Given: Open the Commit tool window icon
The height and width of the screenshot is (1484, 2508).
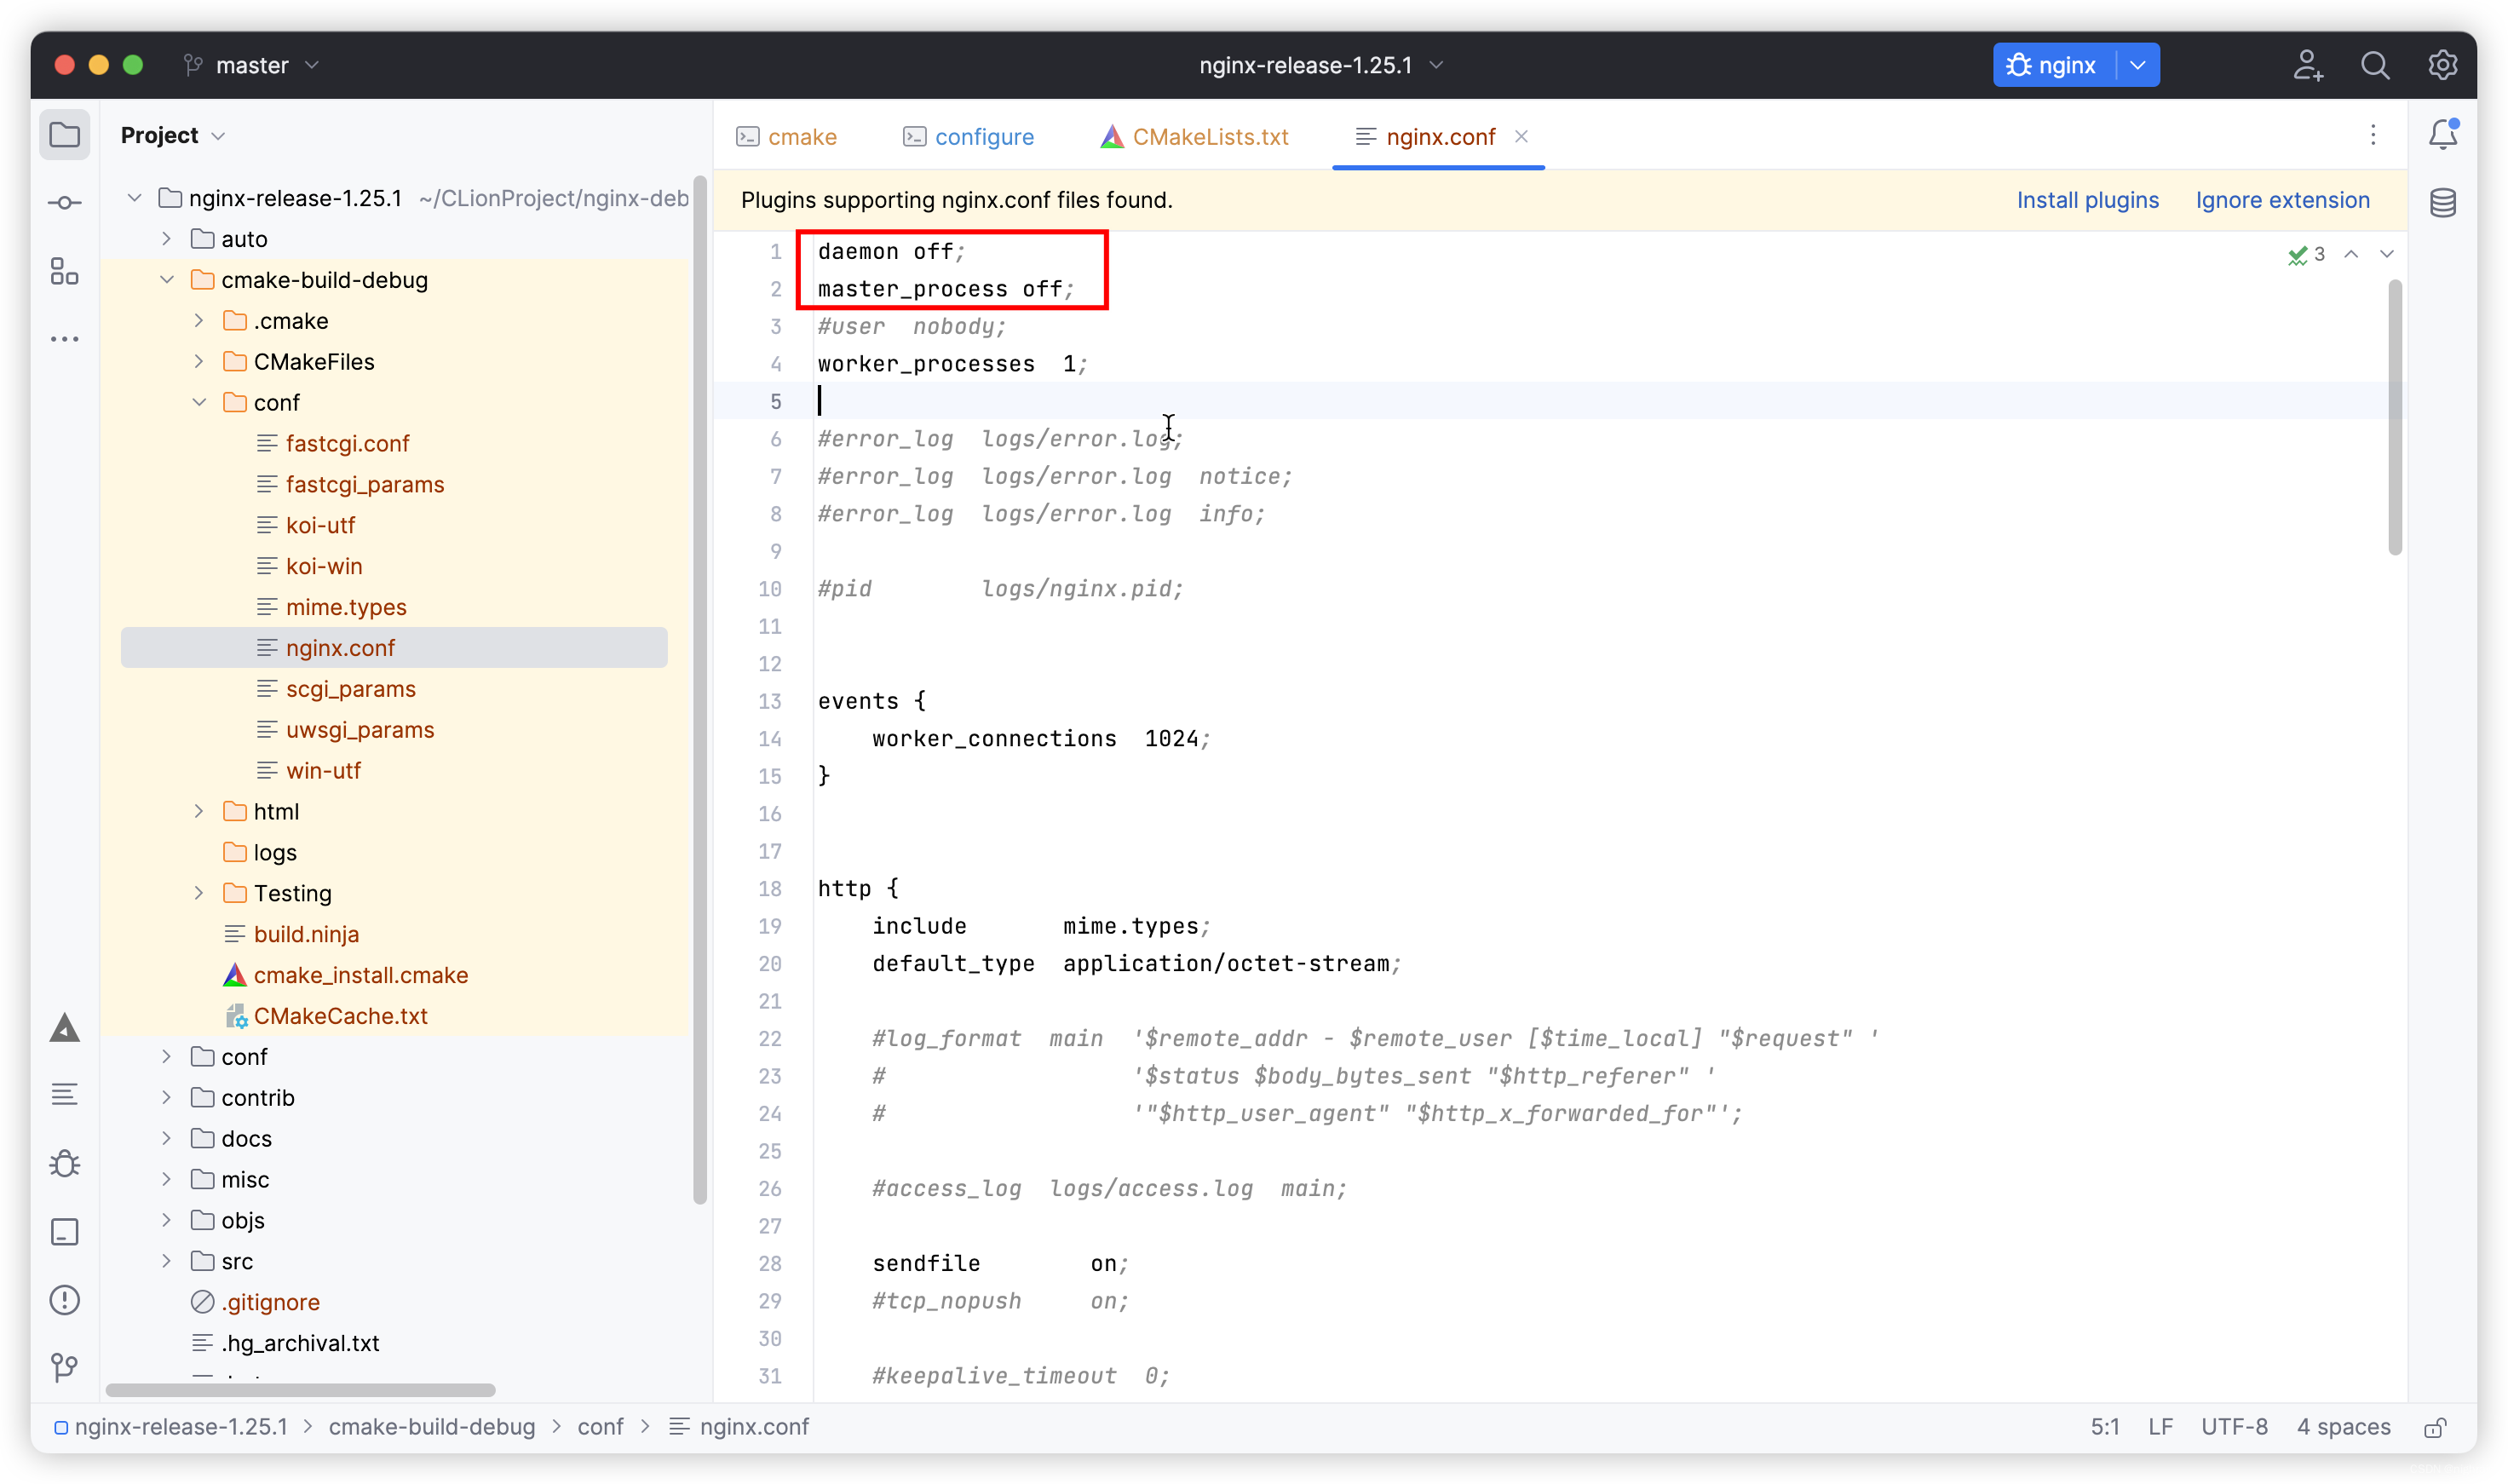Looking at the screenshot, I should [x=65, y=203].
